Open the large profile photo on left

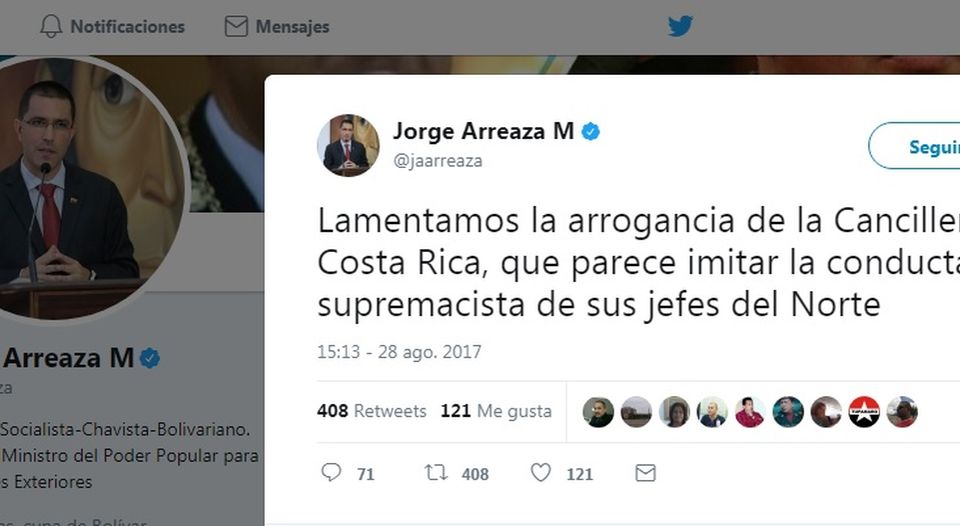(x=84, y=190)
